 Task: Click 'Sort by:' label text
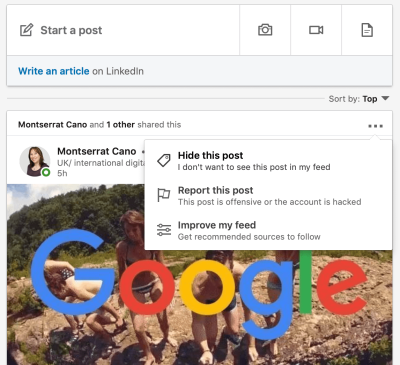tap(344, 99)
